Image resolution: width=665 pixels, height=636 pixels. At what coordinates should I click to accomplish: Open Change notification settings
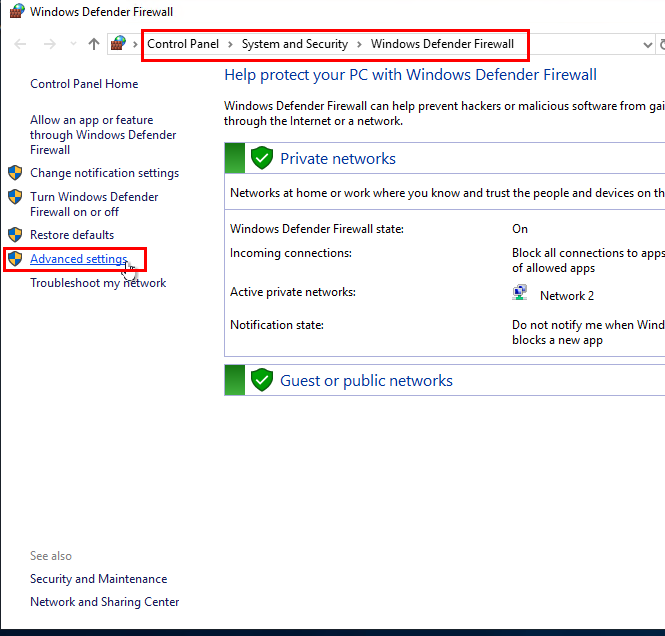tap(104, 173)
